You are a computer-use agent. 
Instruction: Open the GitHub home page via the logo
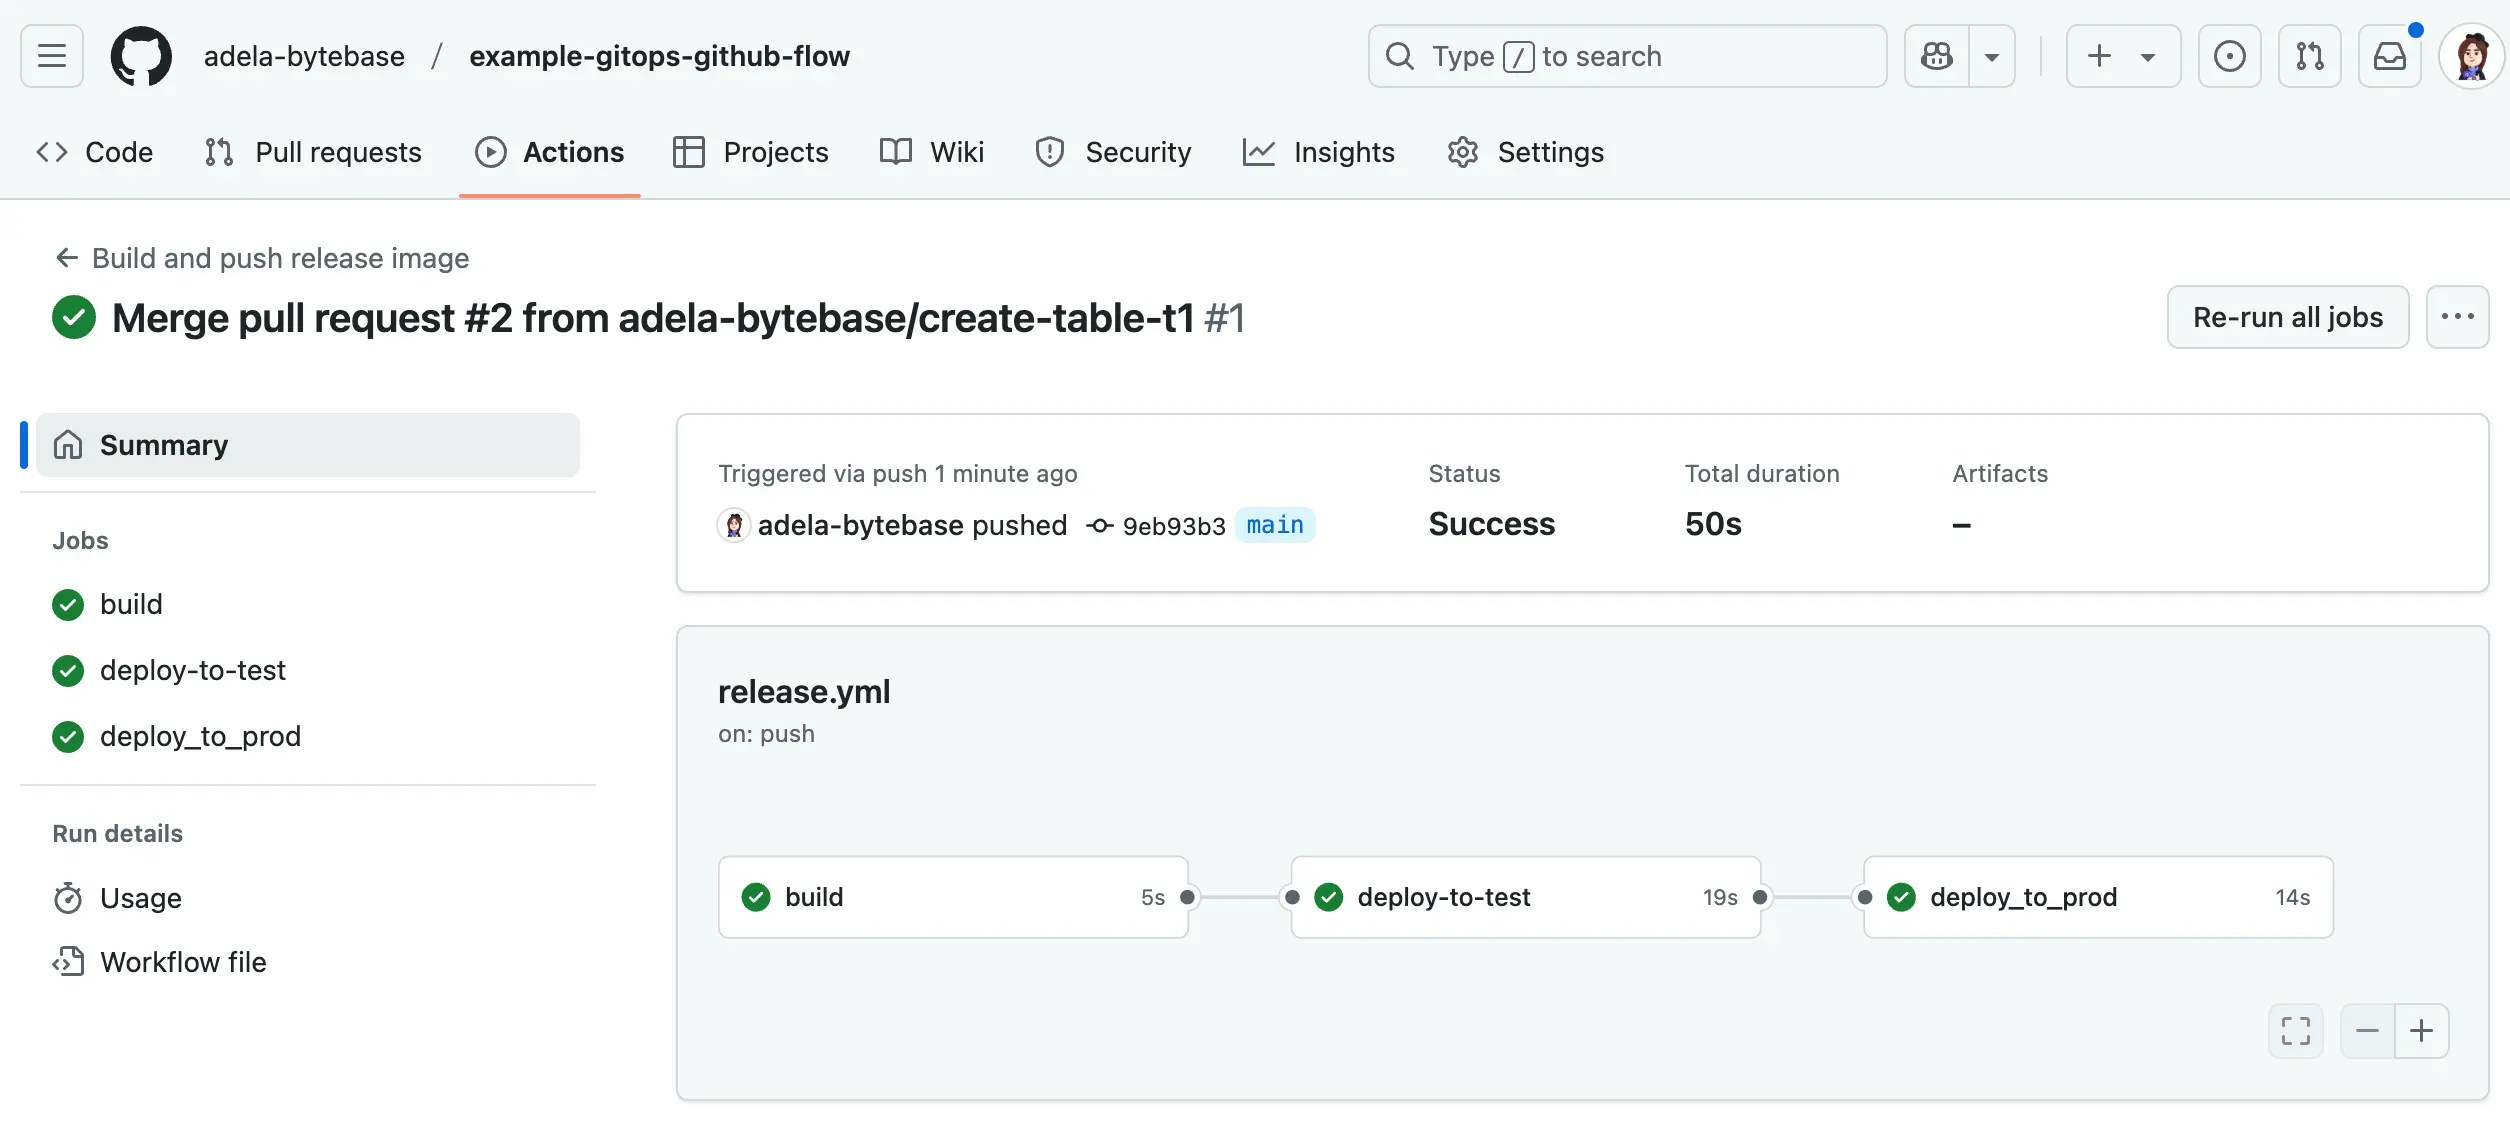pos(141,55)
